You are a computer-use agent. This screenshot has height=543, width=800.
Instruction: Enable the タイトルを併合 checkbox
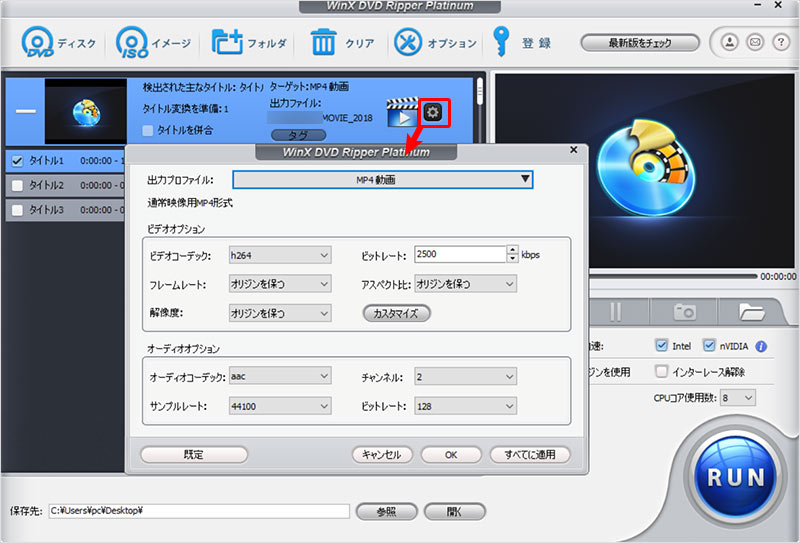point(149,130)
